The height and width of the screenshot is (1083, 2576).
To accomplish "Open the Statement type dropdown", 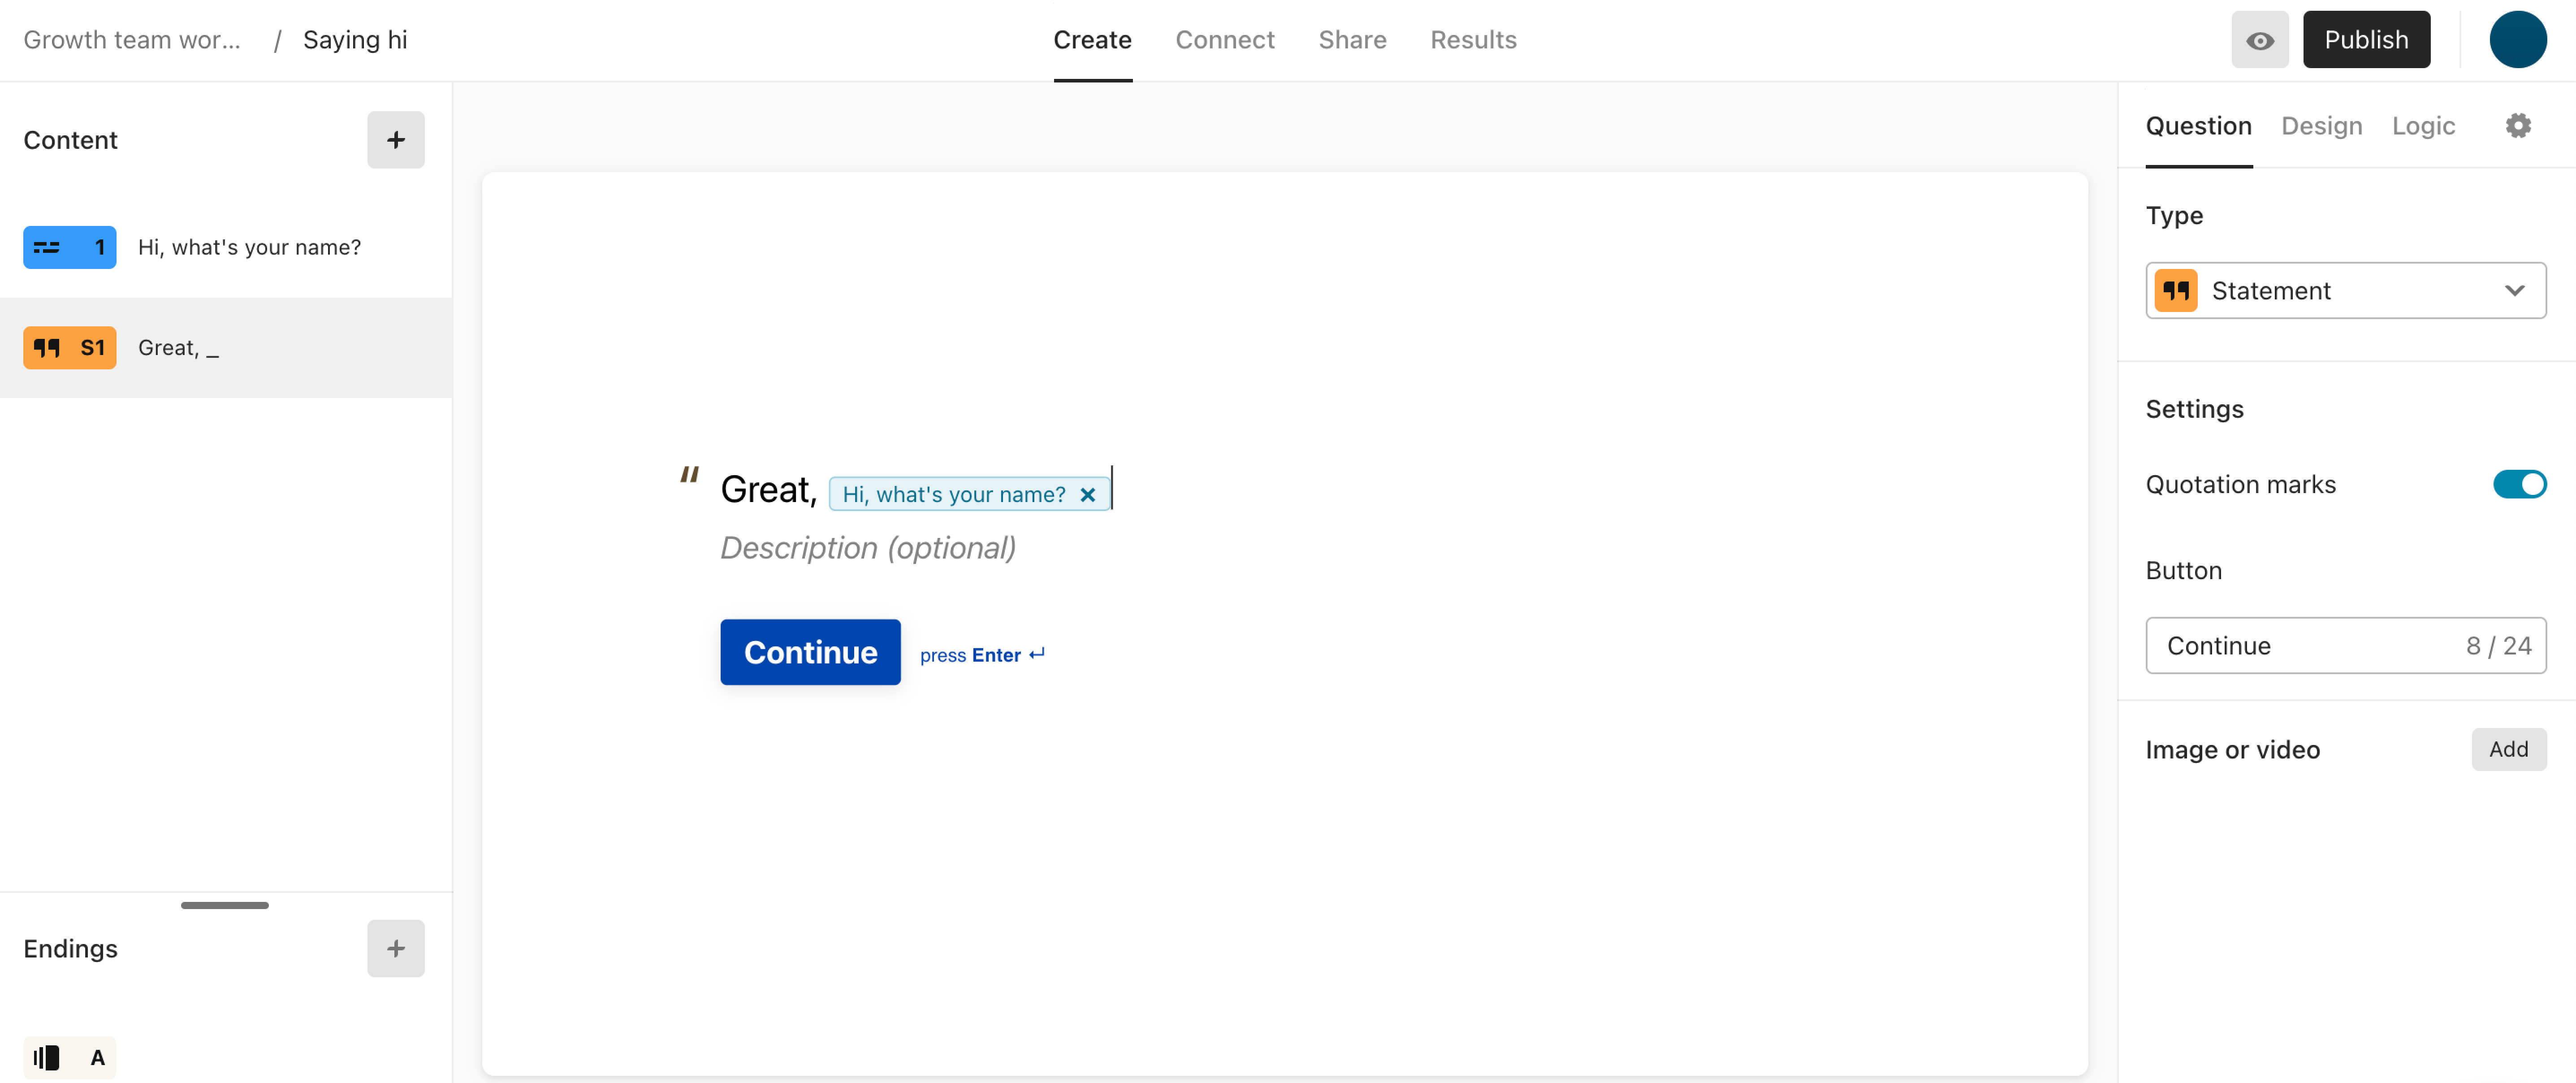I will coord(2345,291).
